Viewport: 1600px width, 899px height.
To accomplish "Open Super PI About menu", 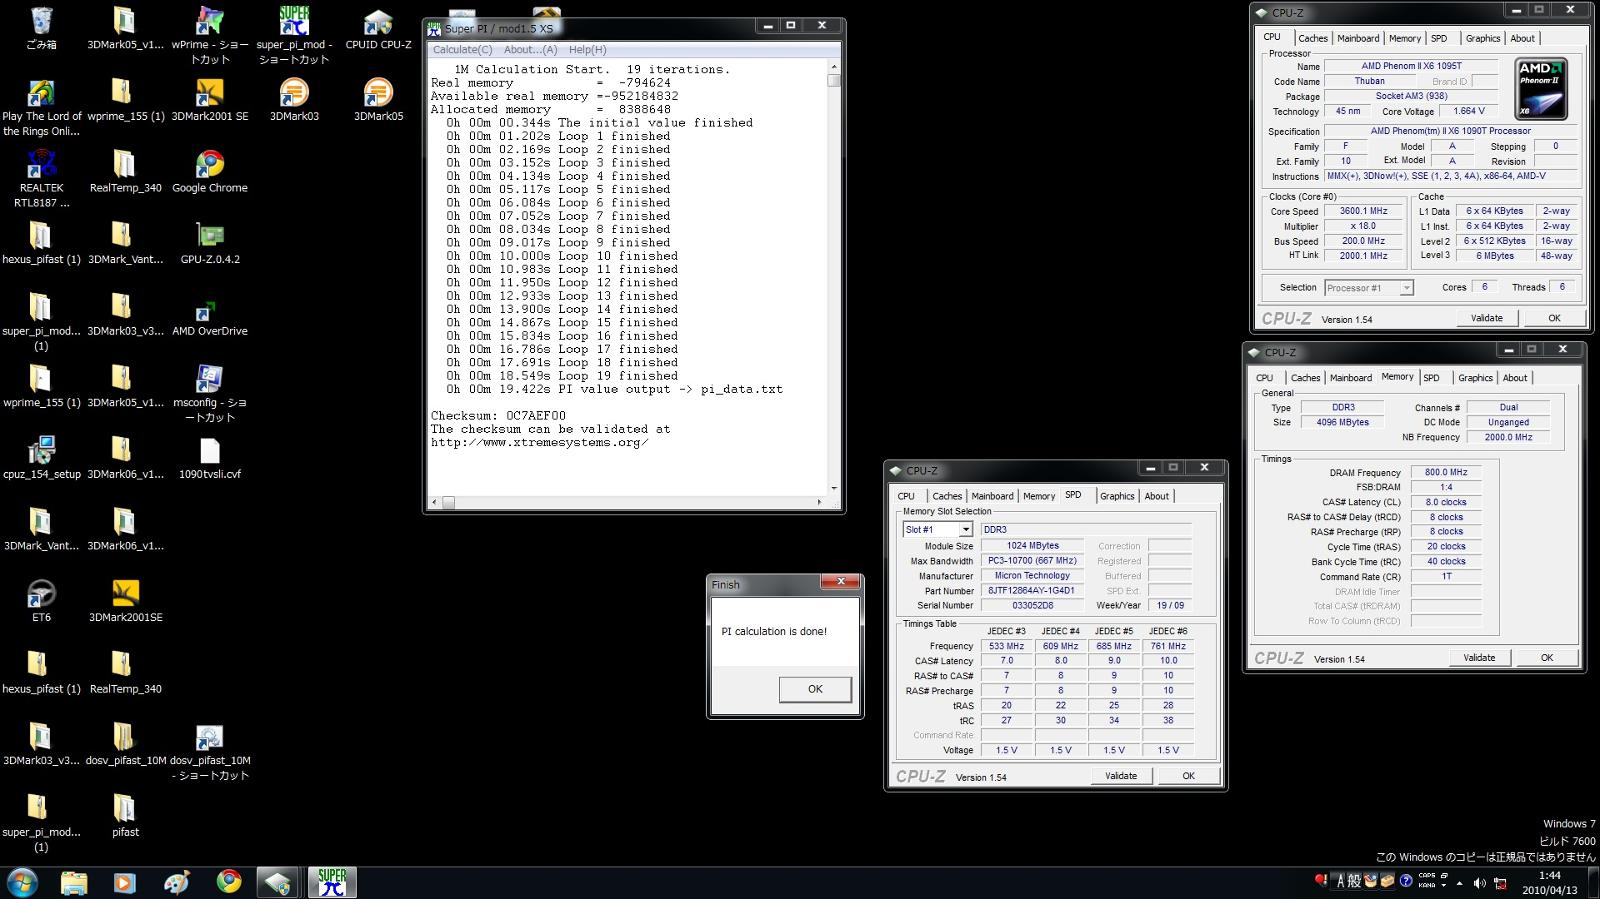I will point(530,49).
